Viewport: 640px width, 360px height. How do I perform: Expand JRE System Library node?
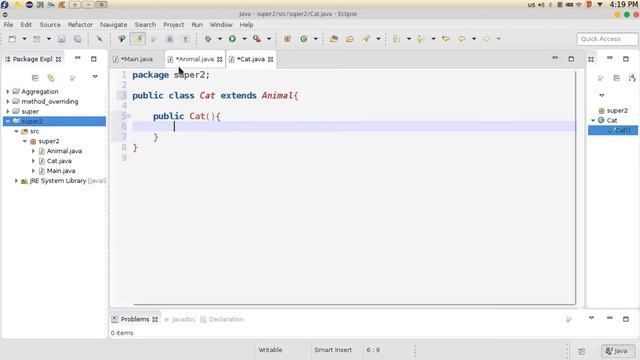tap(16, 181)
